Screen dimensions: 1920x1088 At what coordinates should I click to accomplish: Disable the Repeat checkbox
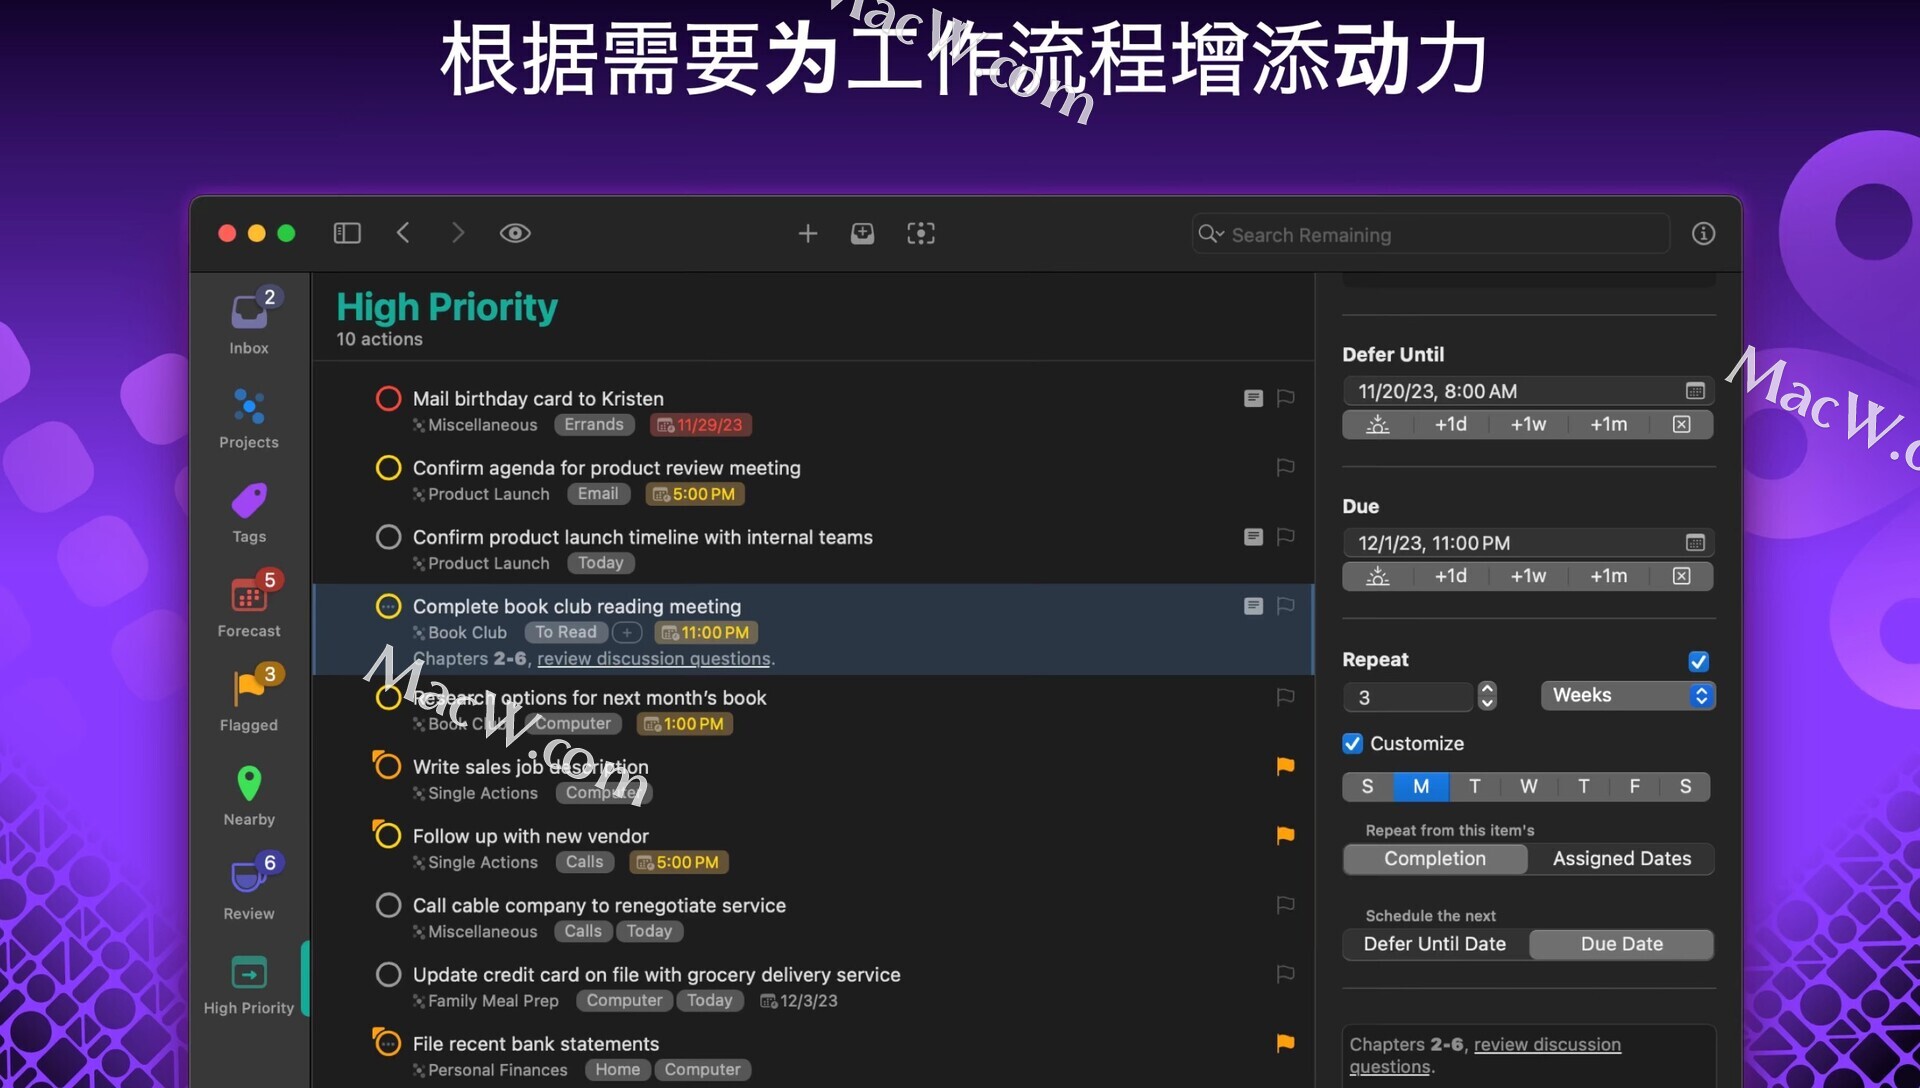pyautogui.click(x=1698, y=661)
